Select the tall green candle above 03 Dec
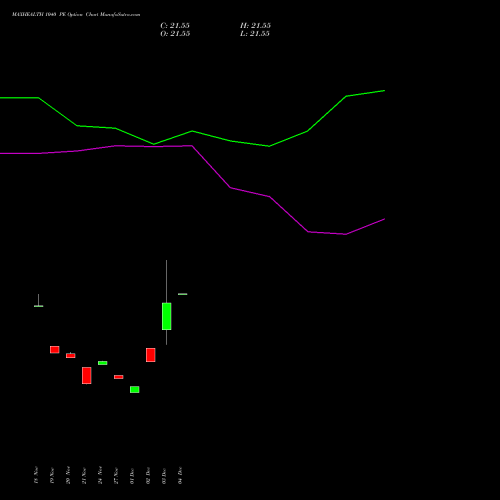 click(x=167, y=316)
